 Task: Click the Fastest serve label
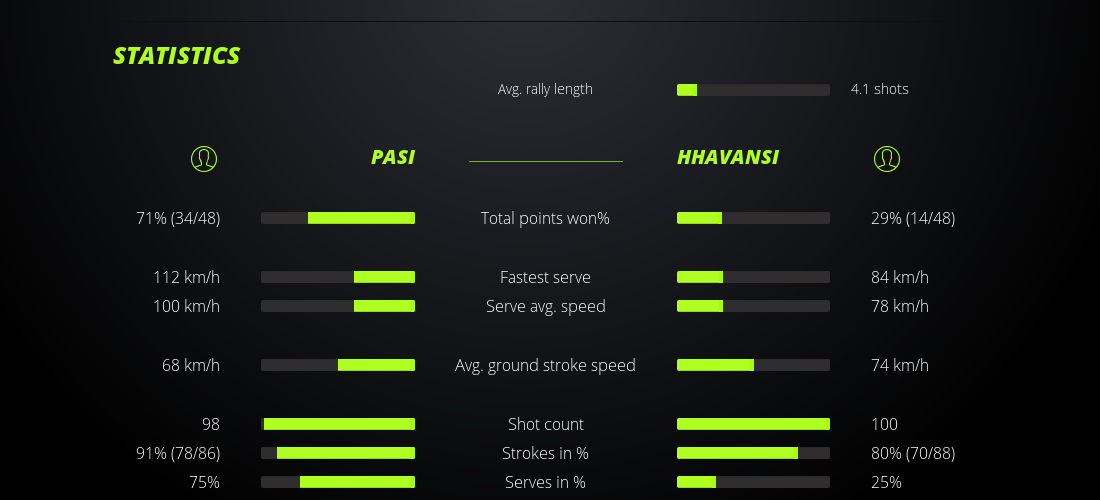(x=545, y=277)
